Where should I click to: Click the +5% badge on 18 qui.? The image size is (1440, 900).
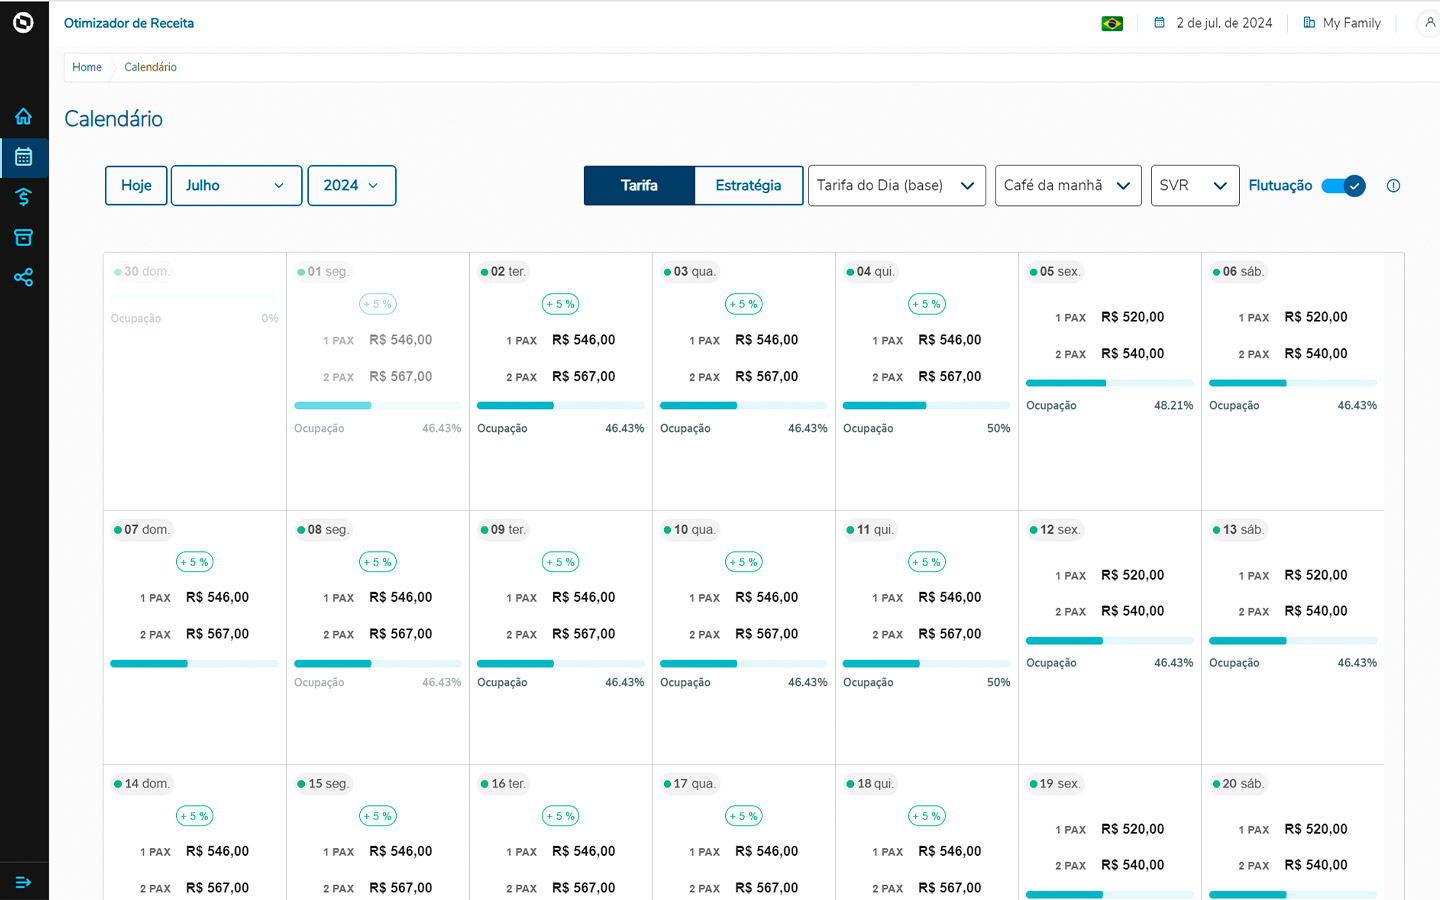(927, 816)
